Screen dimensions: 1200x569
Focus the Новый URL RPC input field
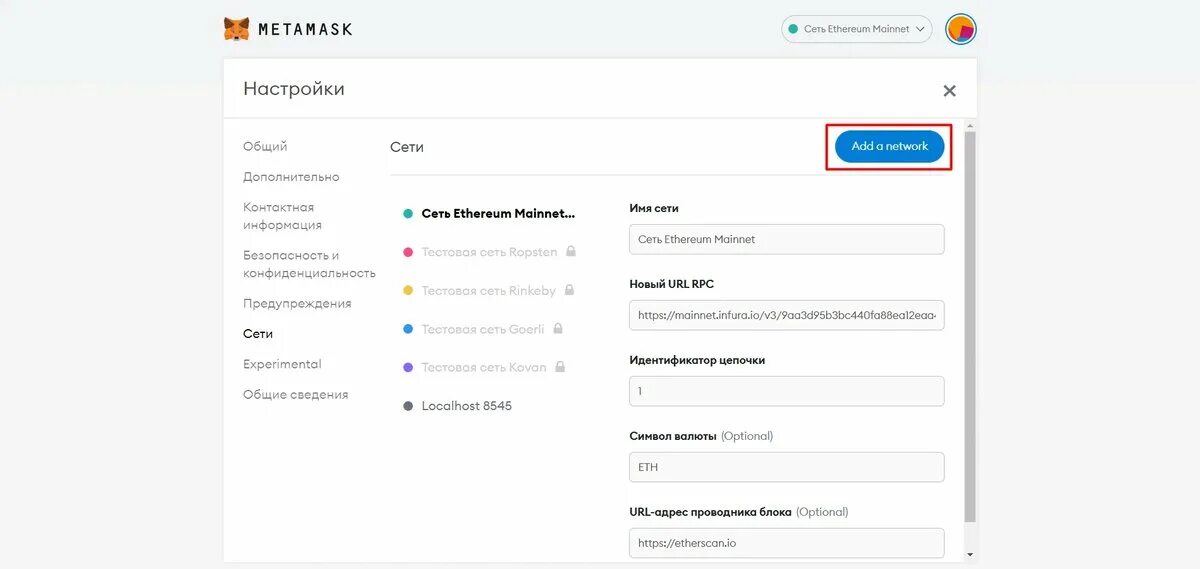(787, 315)
